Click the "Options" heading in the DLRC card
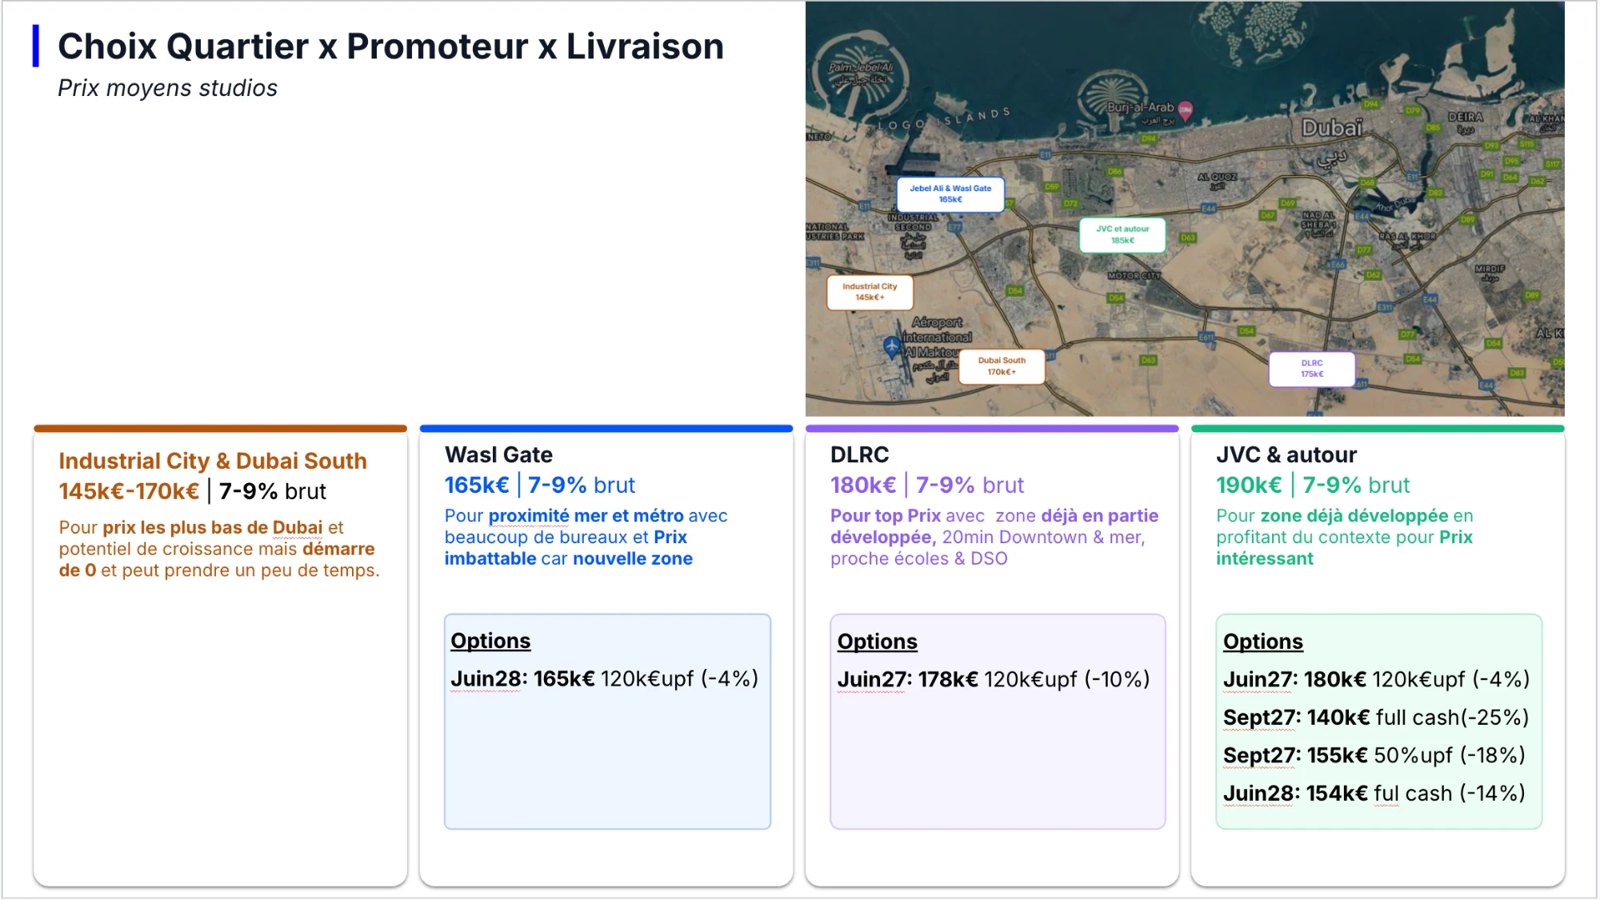Image resolution: width=1600 pixels, height=900 pixels. (x=877, y=642)
